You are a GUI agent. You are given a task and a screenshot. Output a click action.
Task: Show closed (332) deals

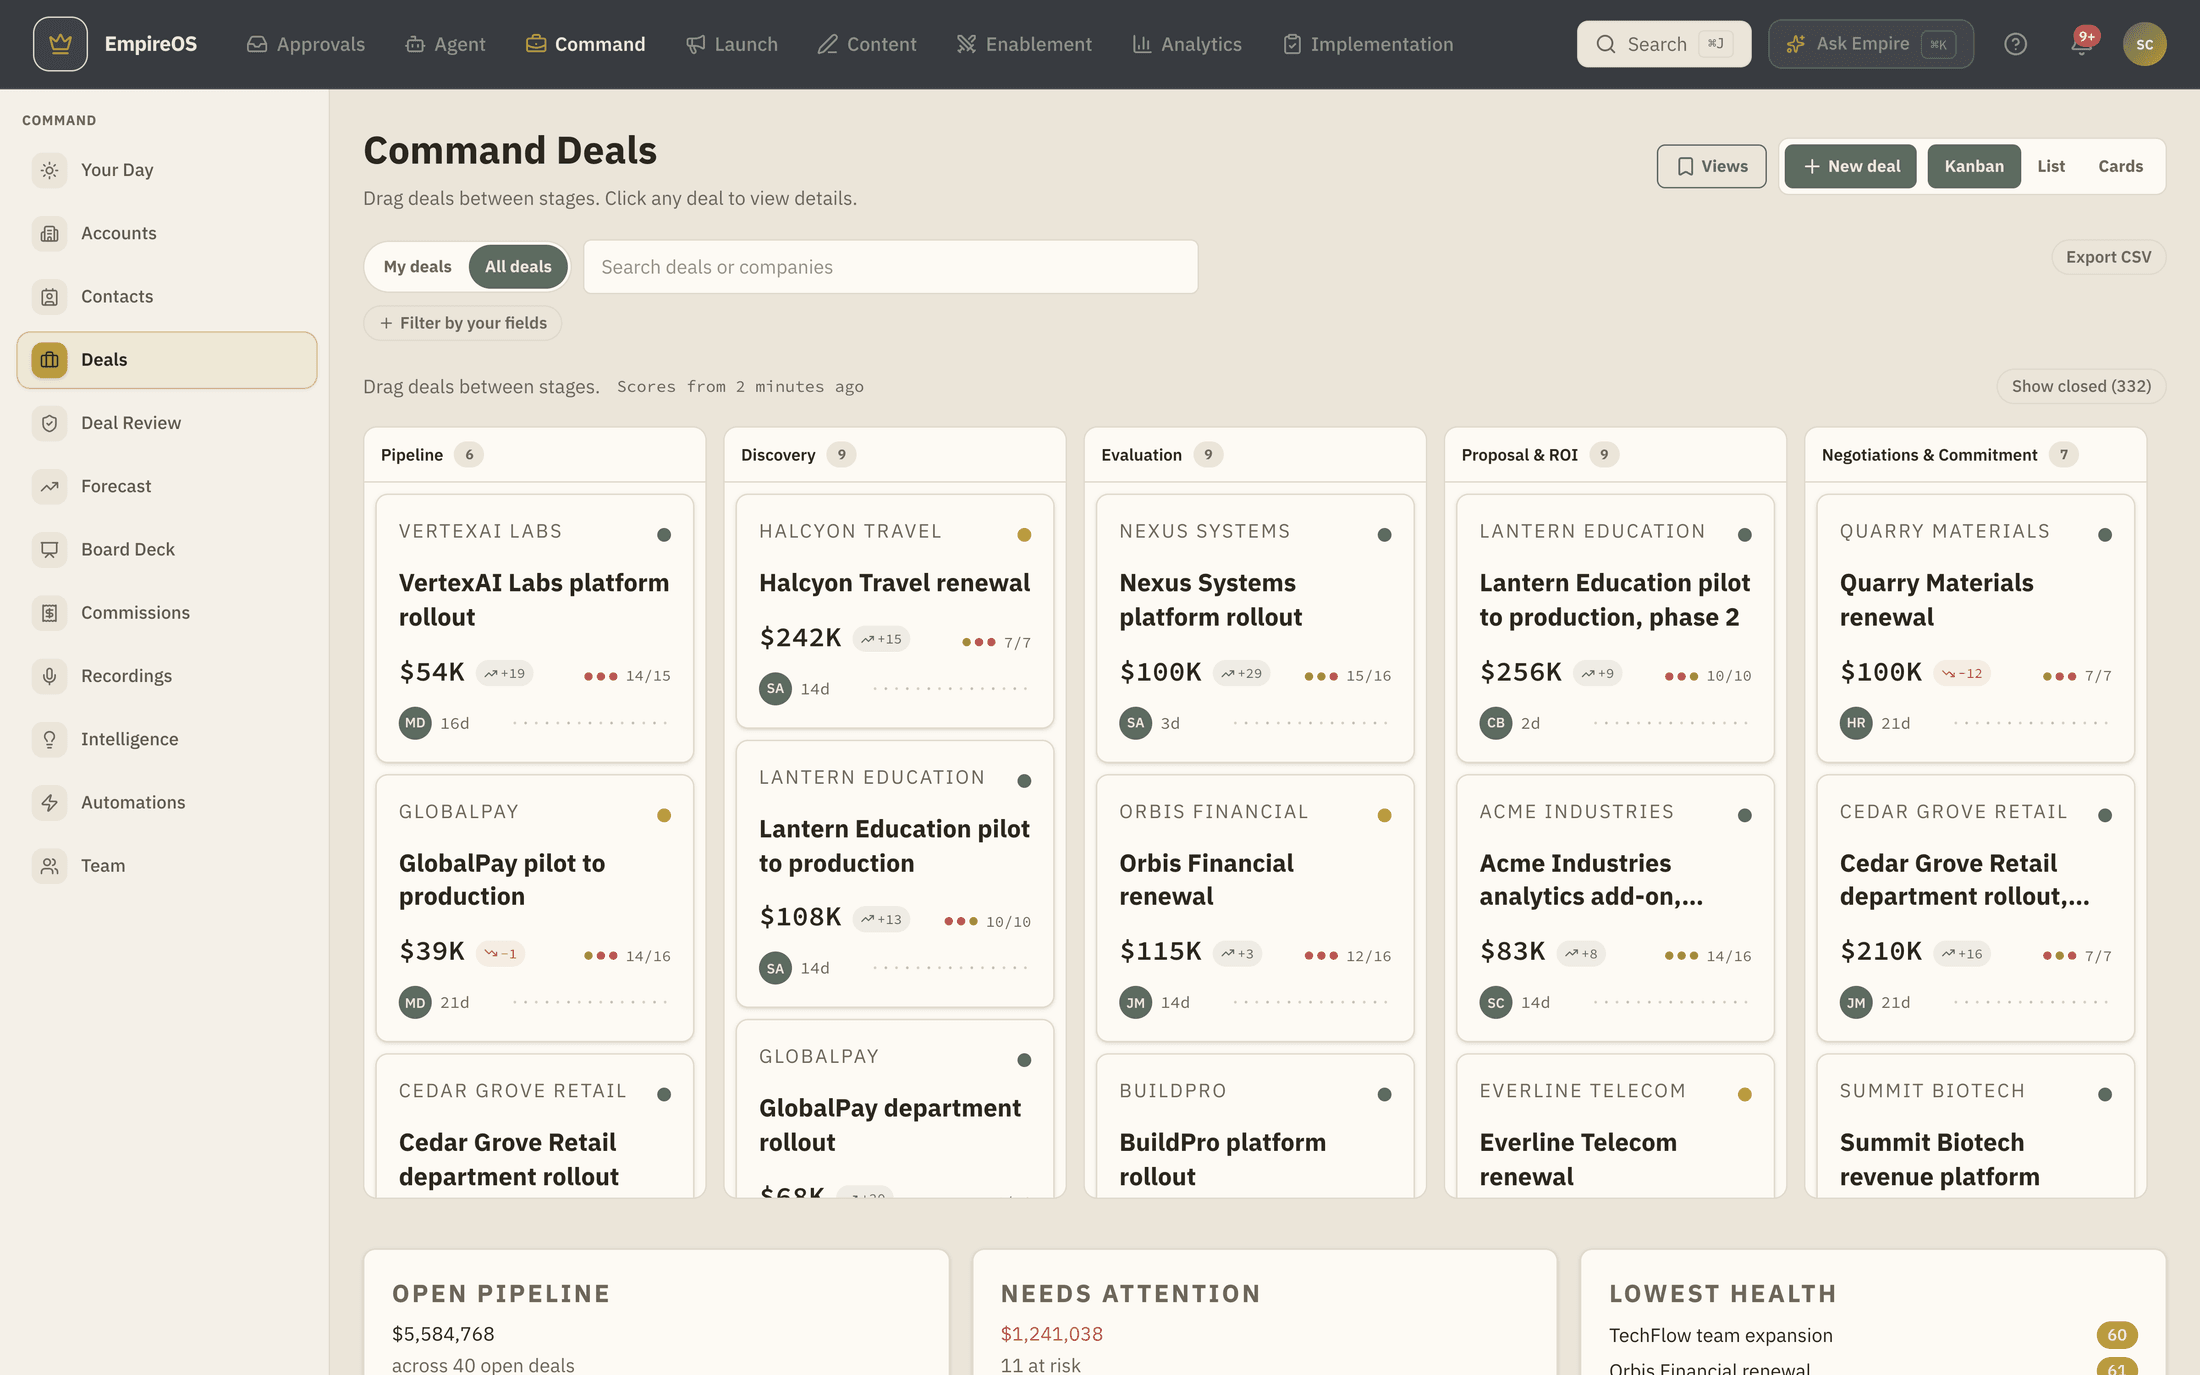[x=2081, y=386]
